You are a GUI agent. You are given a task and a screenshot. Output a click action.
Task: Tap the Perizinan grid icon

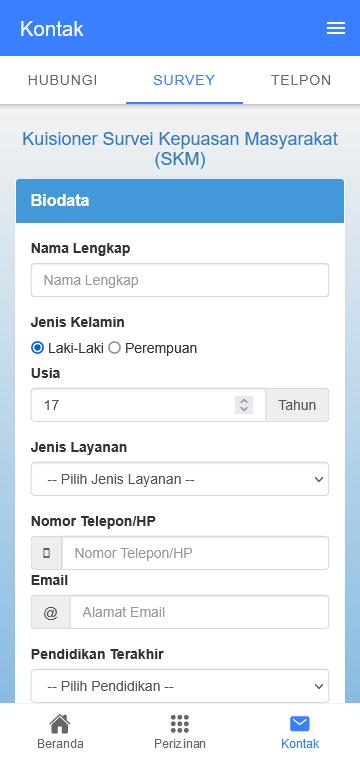pos(180,724)
